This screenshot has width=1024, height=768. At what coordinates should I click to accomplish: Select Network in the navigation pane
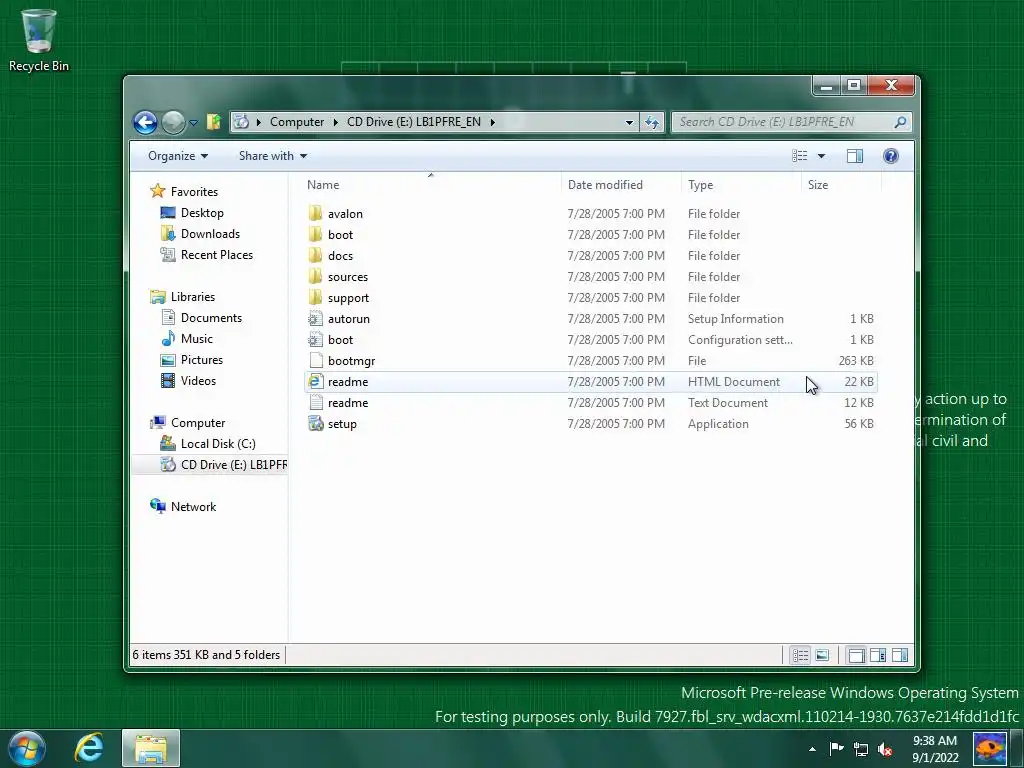click(x=193, y=506)
